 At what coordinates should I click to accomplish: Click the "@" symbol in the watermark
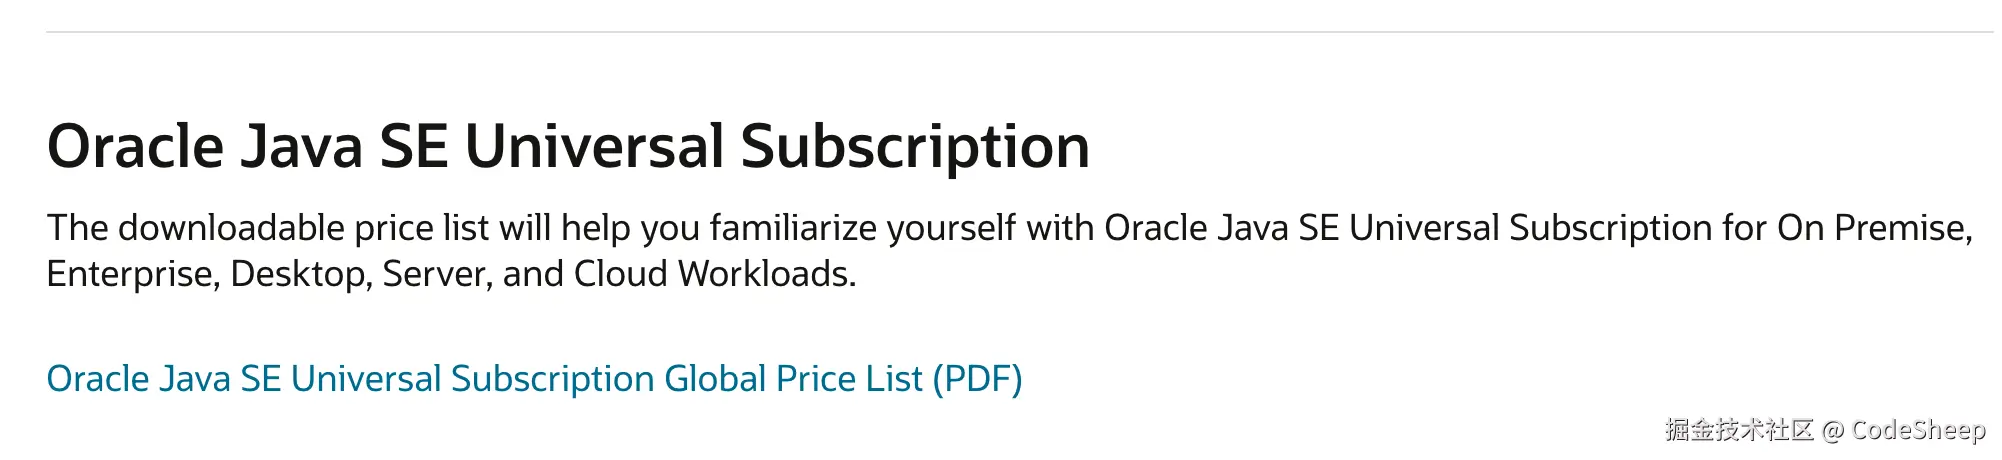pyautogui.click(x=1832, y=431)
